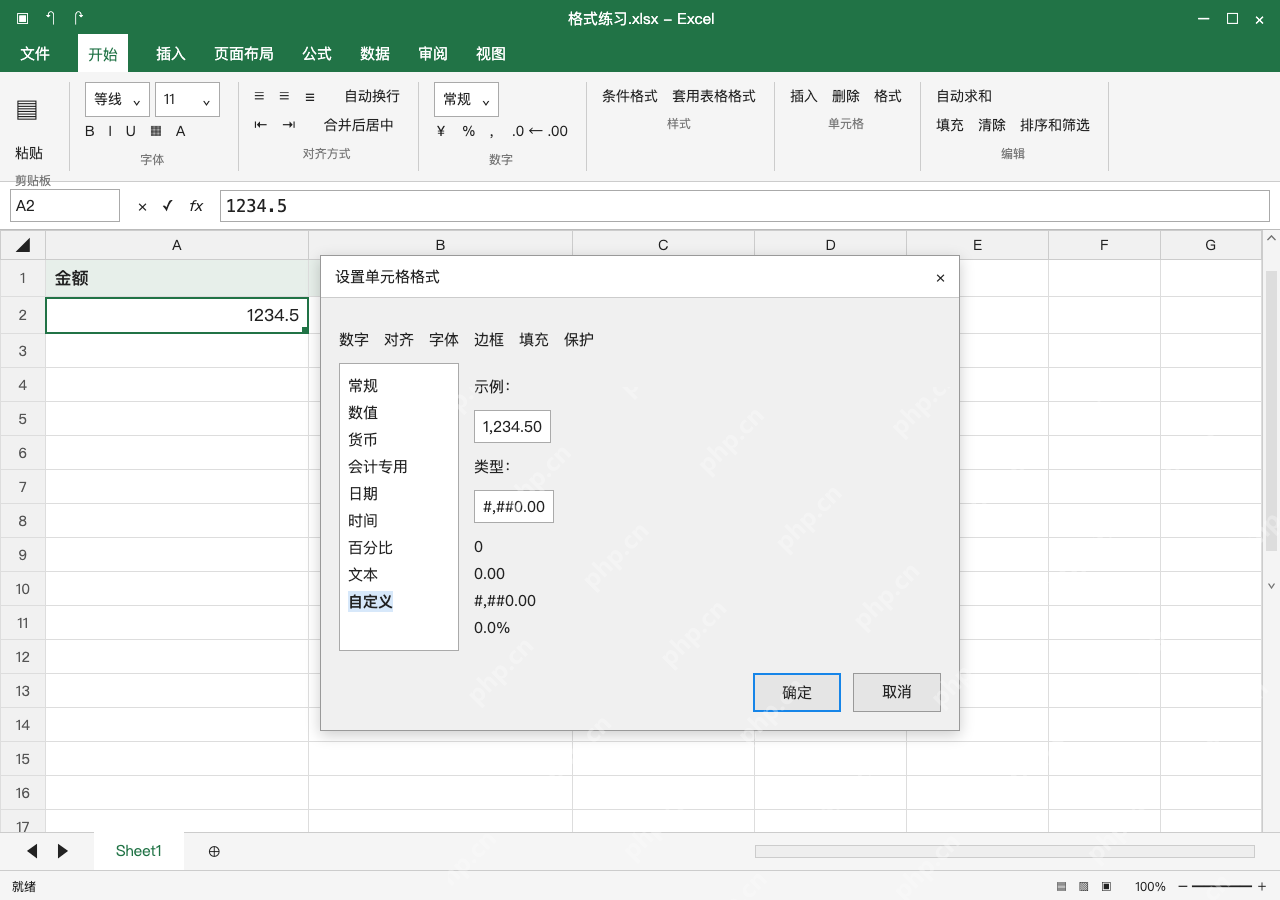Expand the 常规 number format dropdown

pos(466,100)
